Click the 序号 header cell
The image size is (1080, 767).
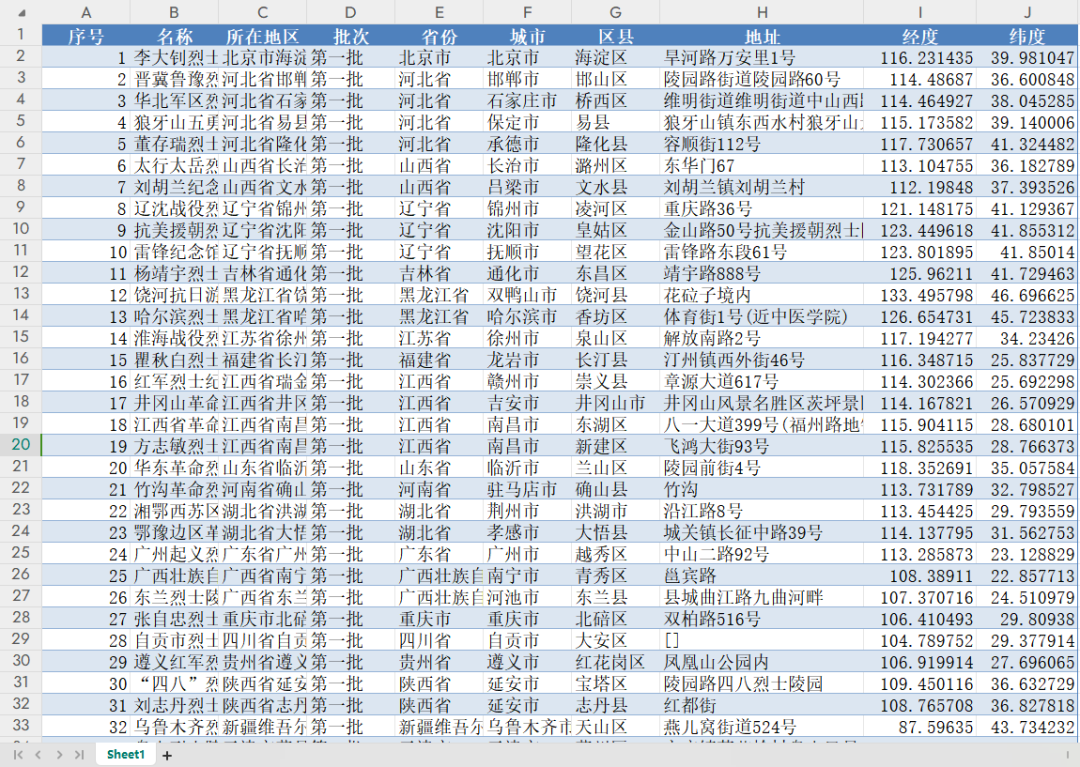click(x=86, y=36)
